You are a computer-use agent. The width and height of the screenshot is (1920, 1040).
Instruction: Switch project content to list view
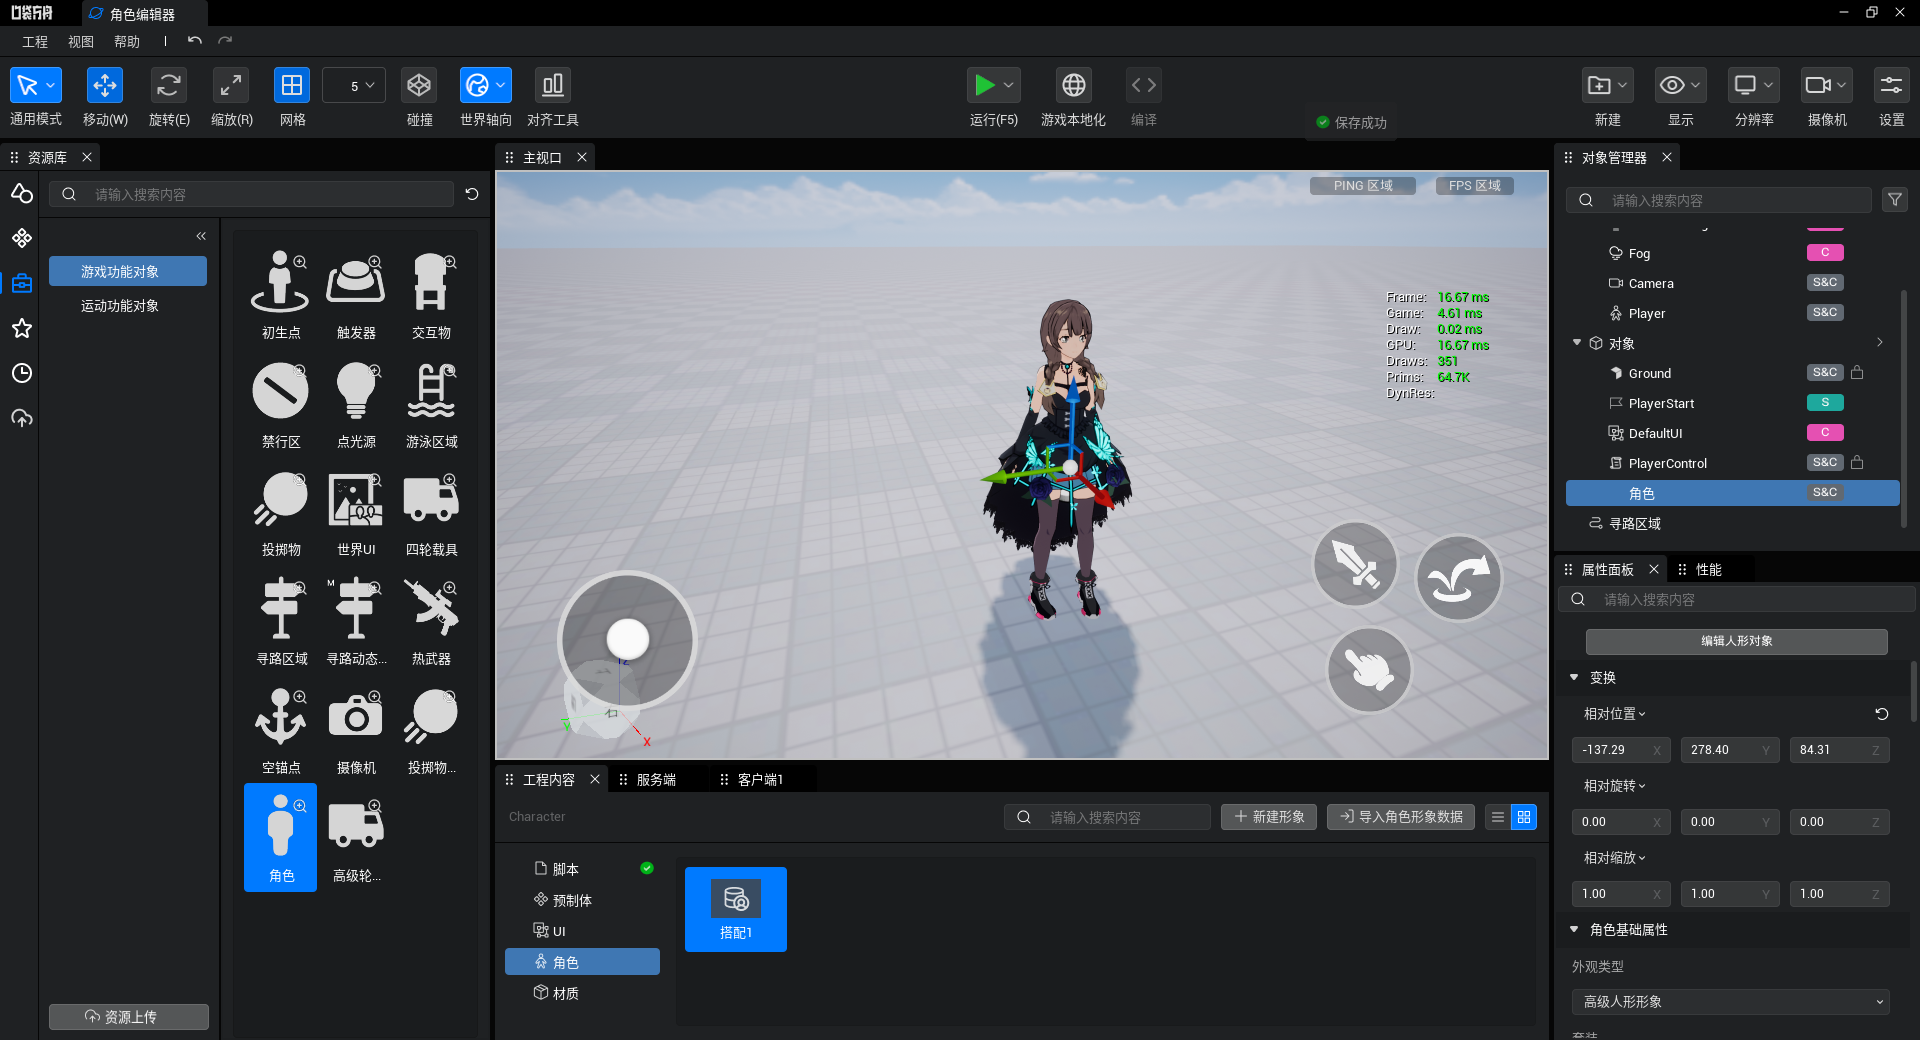point(1498,817)
